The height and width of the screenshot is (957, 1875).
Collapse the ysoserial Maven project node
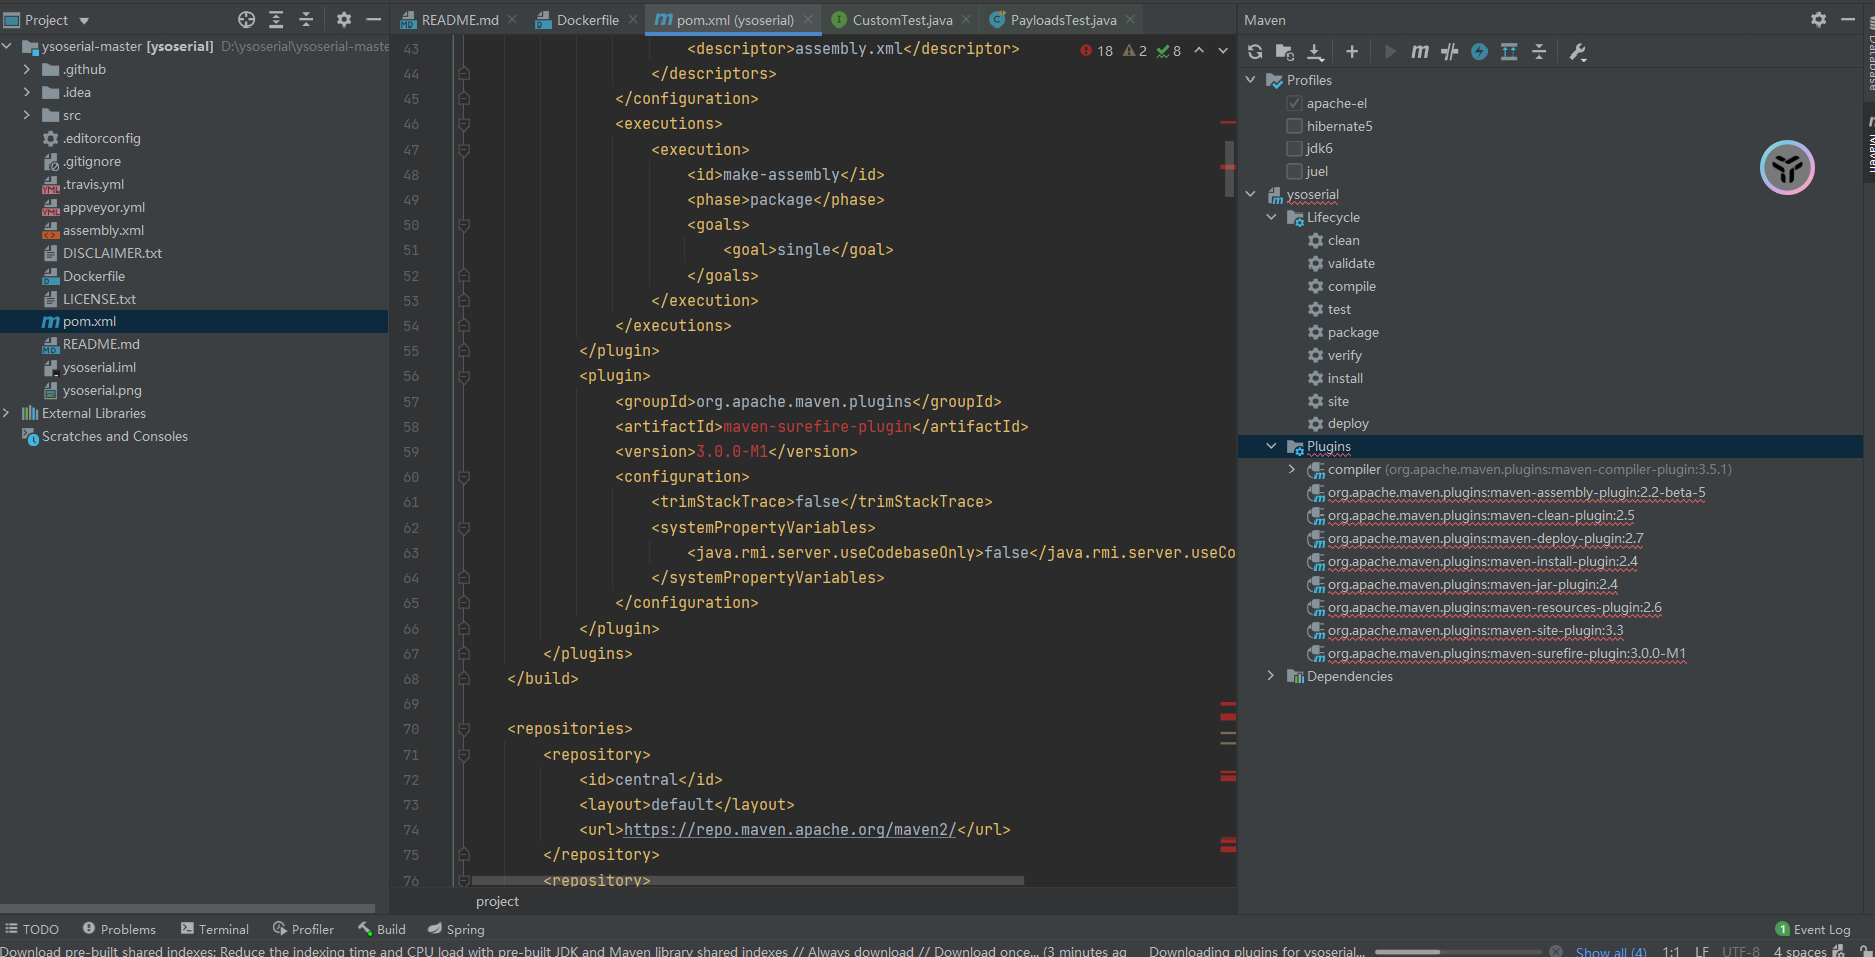click(x=1251, y=194)
